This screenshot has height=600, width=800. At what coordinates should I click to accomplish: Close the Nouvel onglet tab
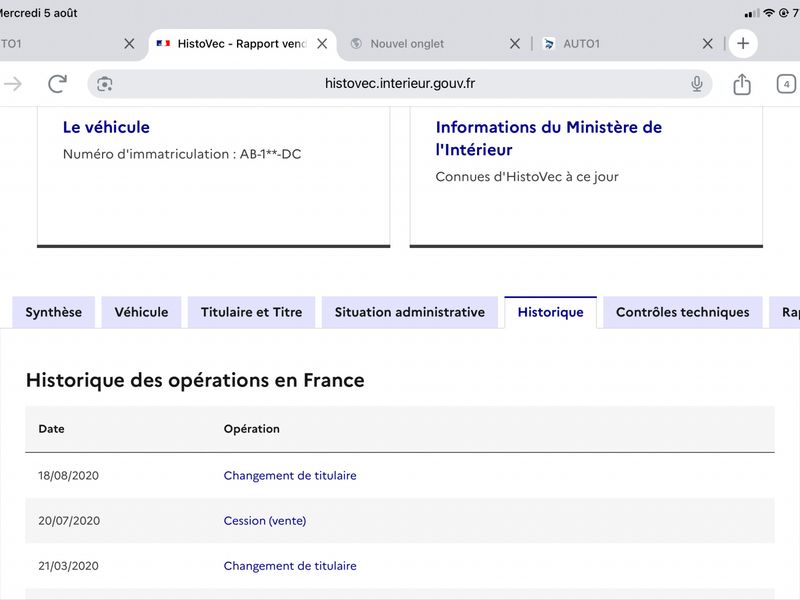click(x=515, y=44)
